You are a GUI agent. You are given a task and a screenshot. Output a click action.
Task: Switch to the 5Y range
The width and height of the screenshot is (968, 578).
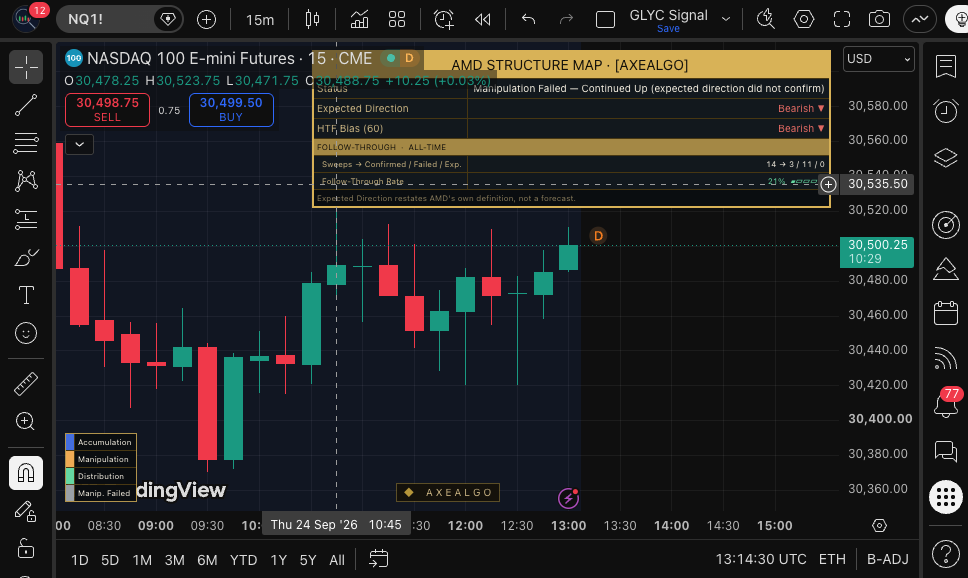[x=308, y=560]
